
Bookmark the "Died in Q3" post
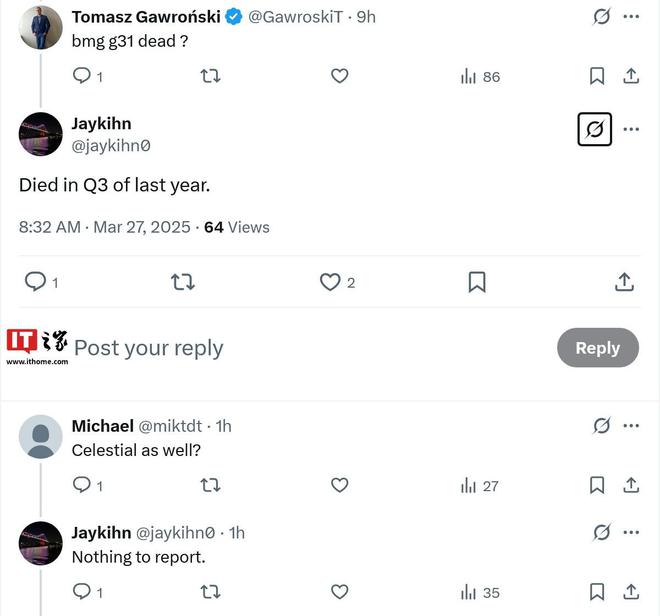(x=477, y=282)
